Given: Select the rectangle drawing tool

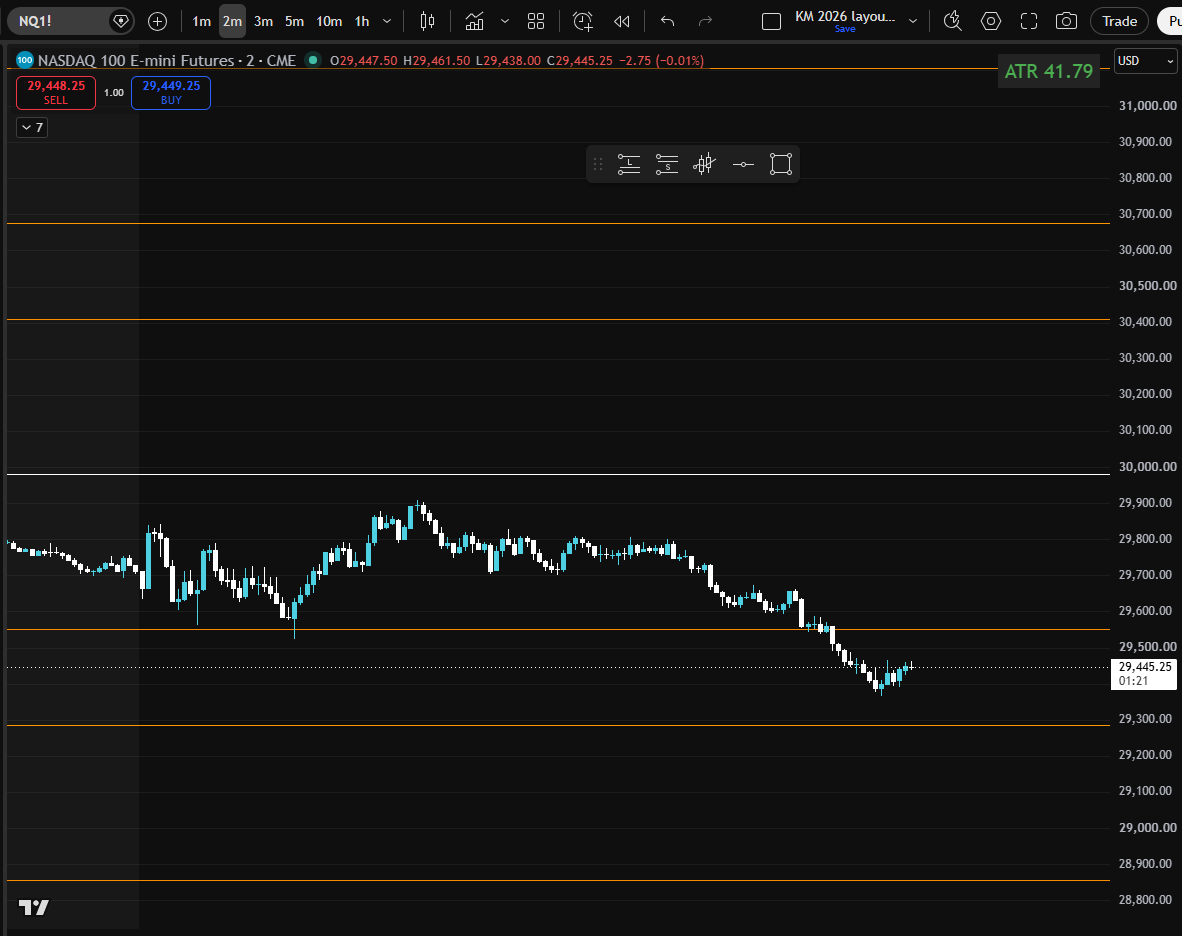Looking at the screenshot, I should pos(780,164).
